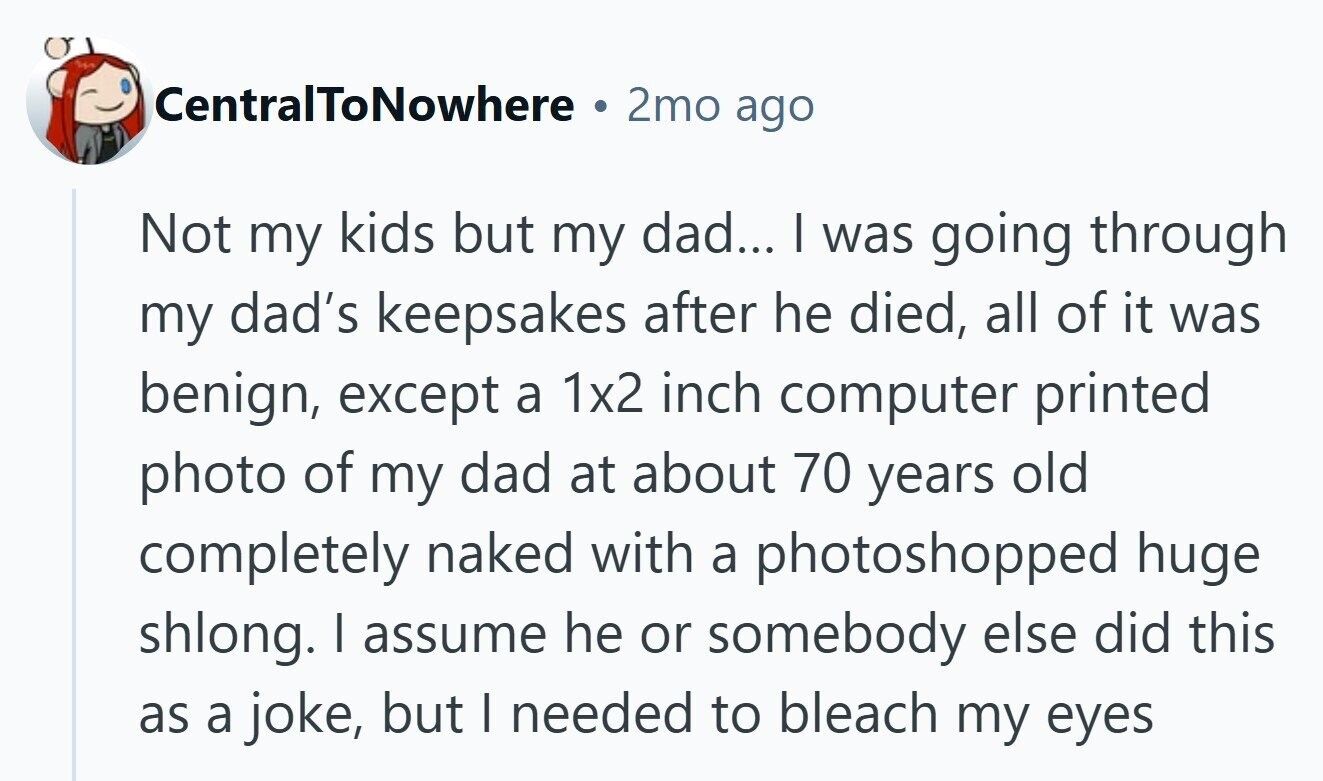The width and height of the screenshot is (1323, 781).
Task: Click the CentralToNowhere user avatar
Action: pyautogui.click(x=87, y=103)
